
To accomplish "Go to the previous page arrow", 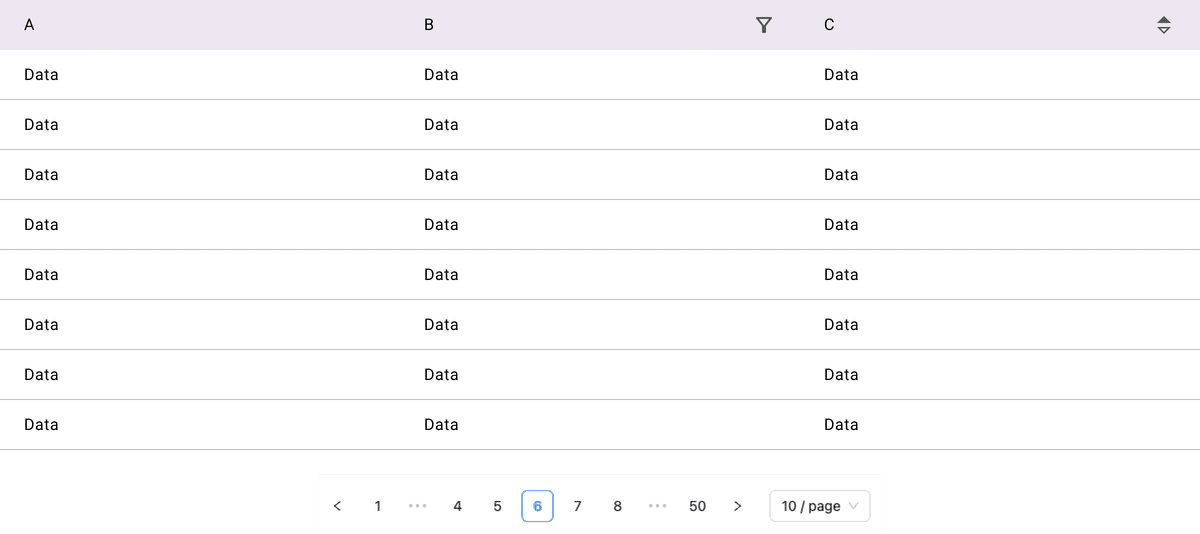I will (x=337, y=506).
